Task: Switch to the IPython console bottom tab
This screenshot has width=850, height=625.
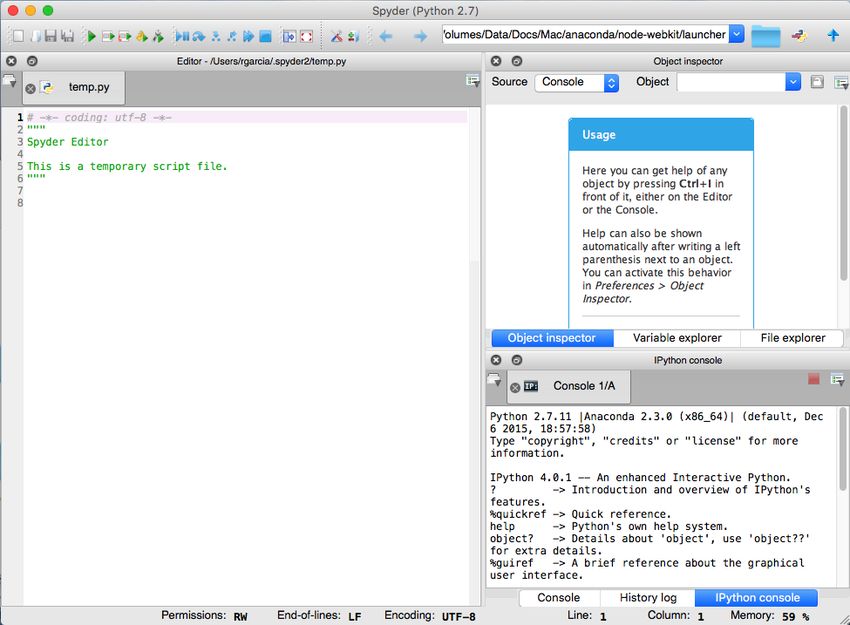Action: coord(757,598)
